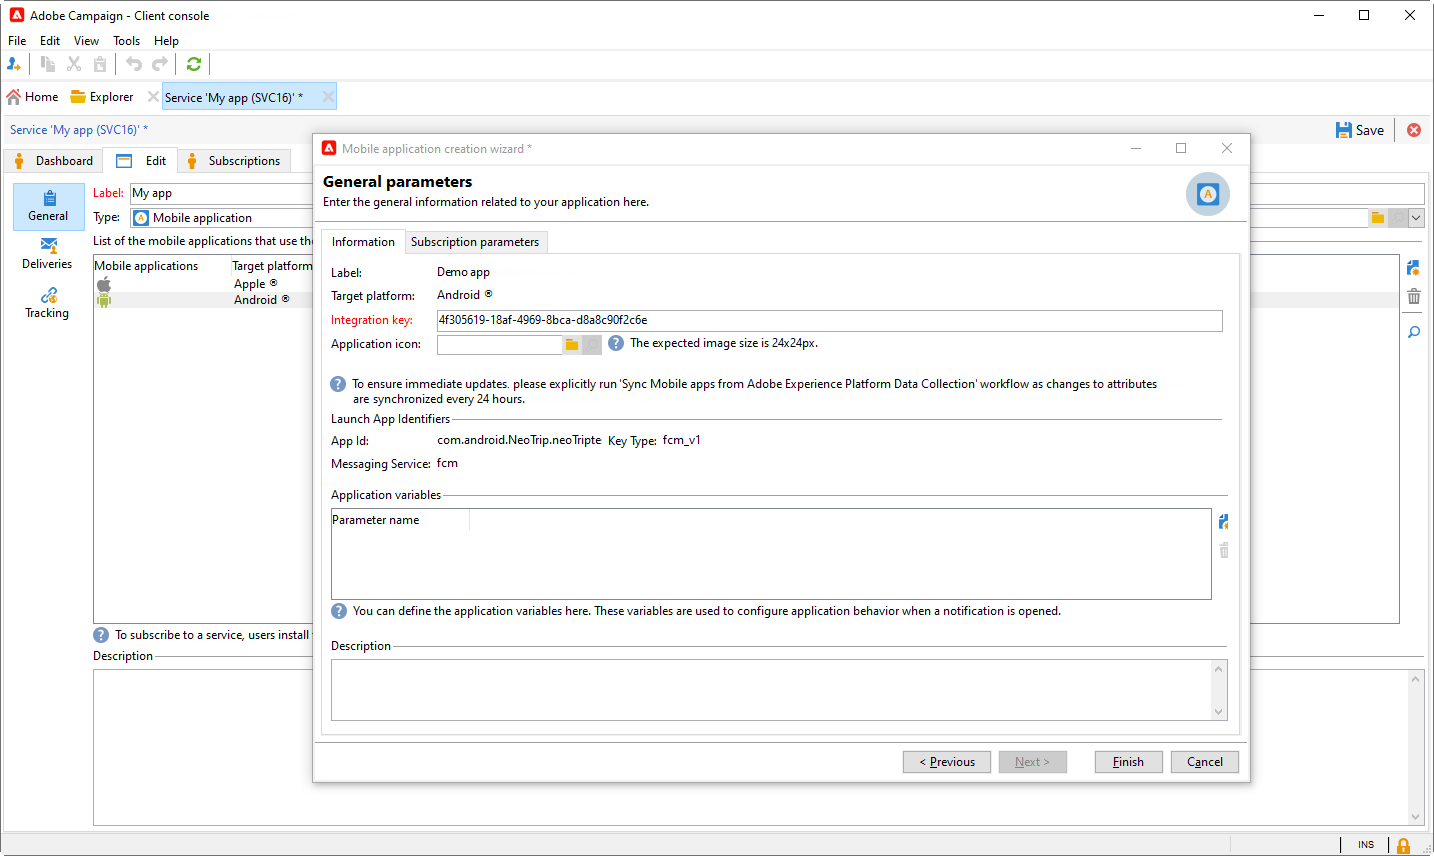This screenshot has width=1434, height=856.
Task: Click the up arrow of the wizard Description scrollbar
Action: click(x=1218, y=669)
